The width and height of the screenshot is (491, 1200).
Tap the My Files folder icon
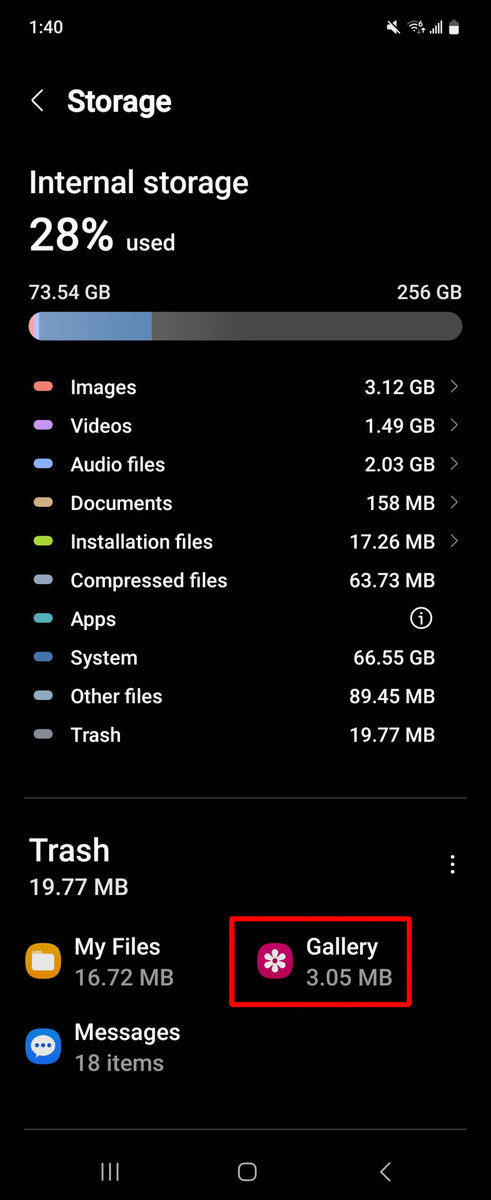[x=43, y=962]
